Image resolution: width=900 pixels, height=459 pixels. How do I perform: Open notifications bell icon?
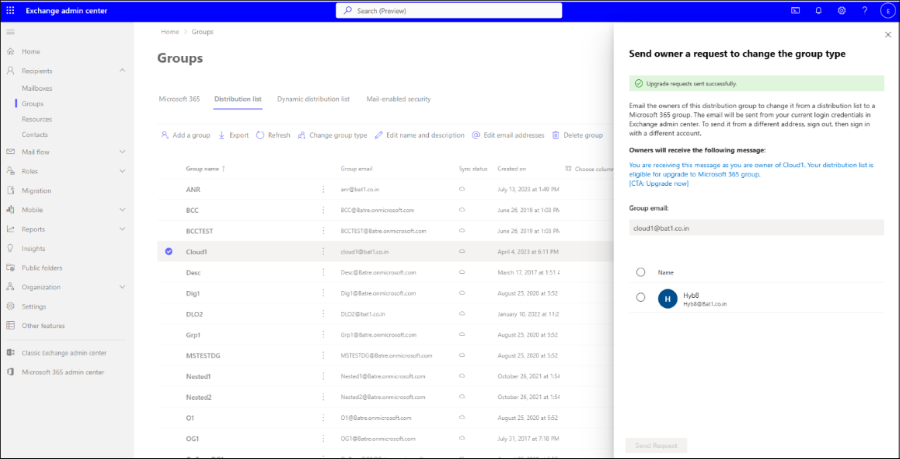818,10
